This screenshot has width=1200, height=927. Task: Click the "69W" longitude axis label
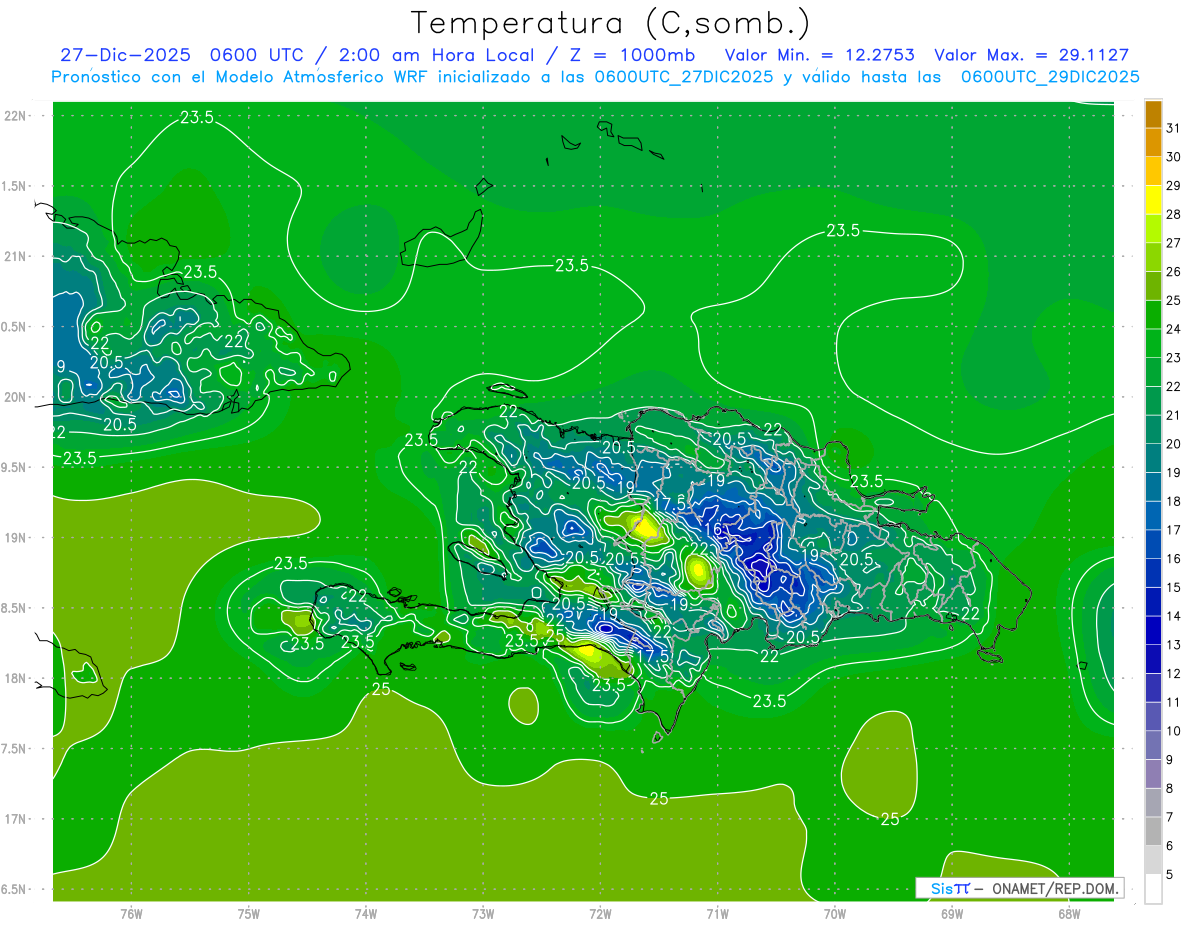[x=952, y=914]
